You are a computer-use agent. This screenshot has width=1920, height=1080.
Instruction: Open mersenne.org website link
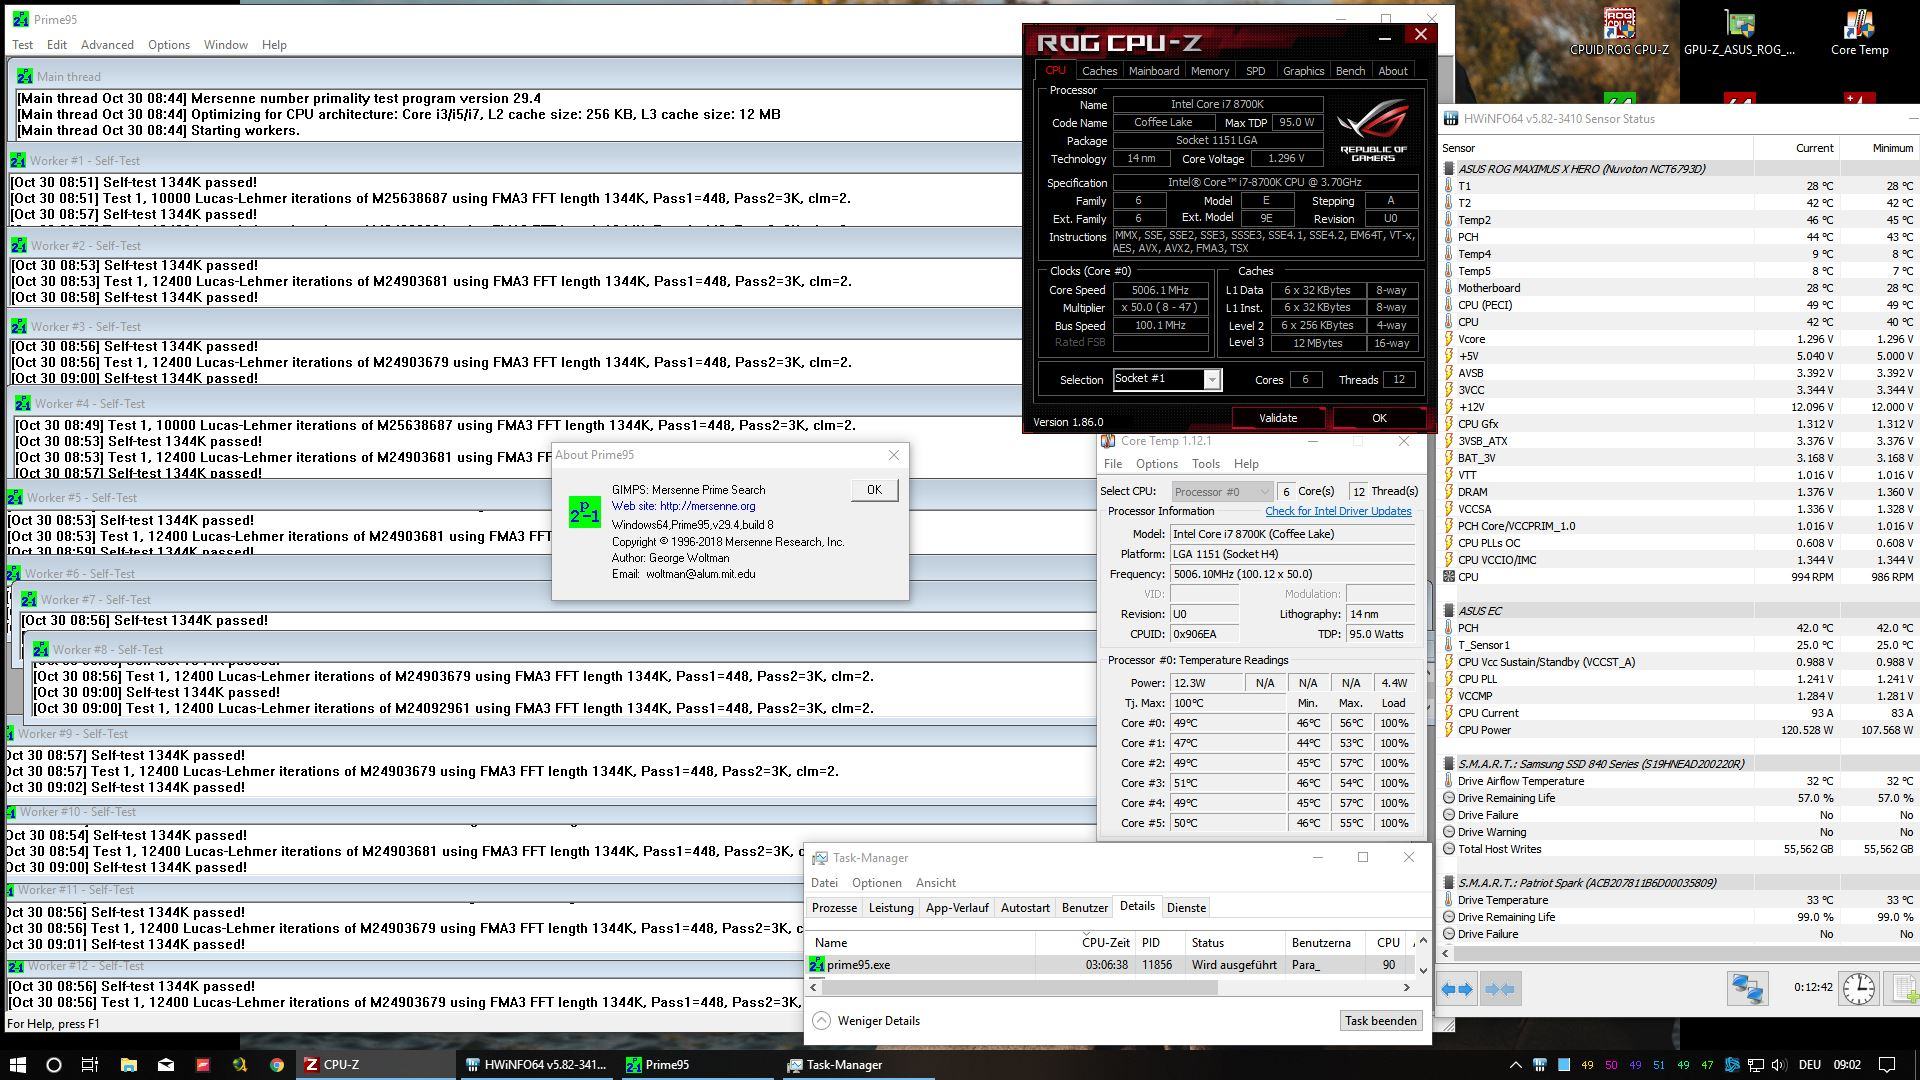pos(708,506)
